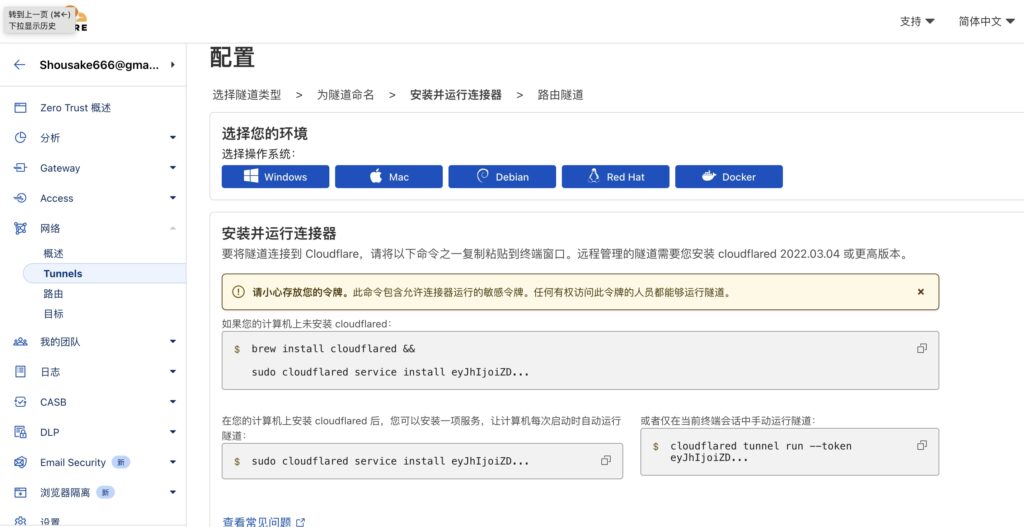Expand the Access menu section

[172, 198]
